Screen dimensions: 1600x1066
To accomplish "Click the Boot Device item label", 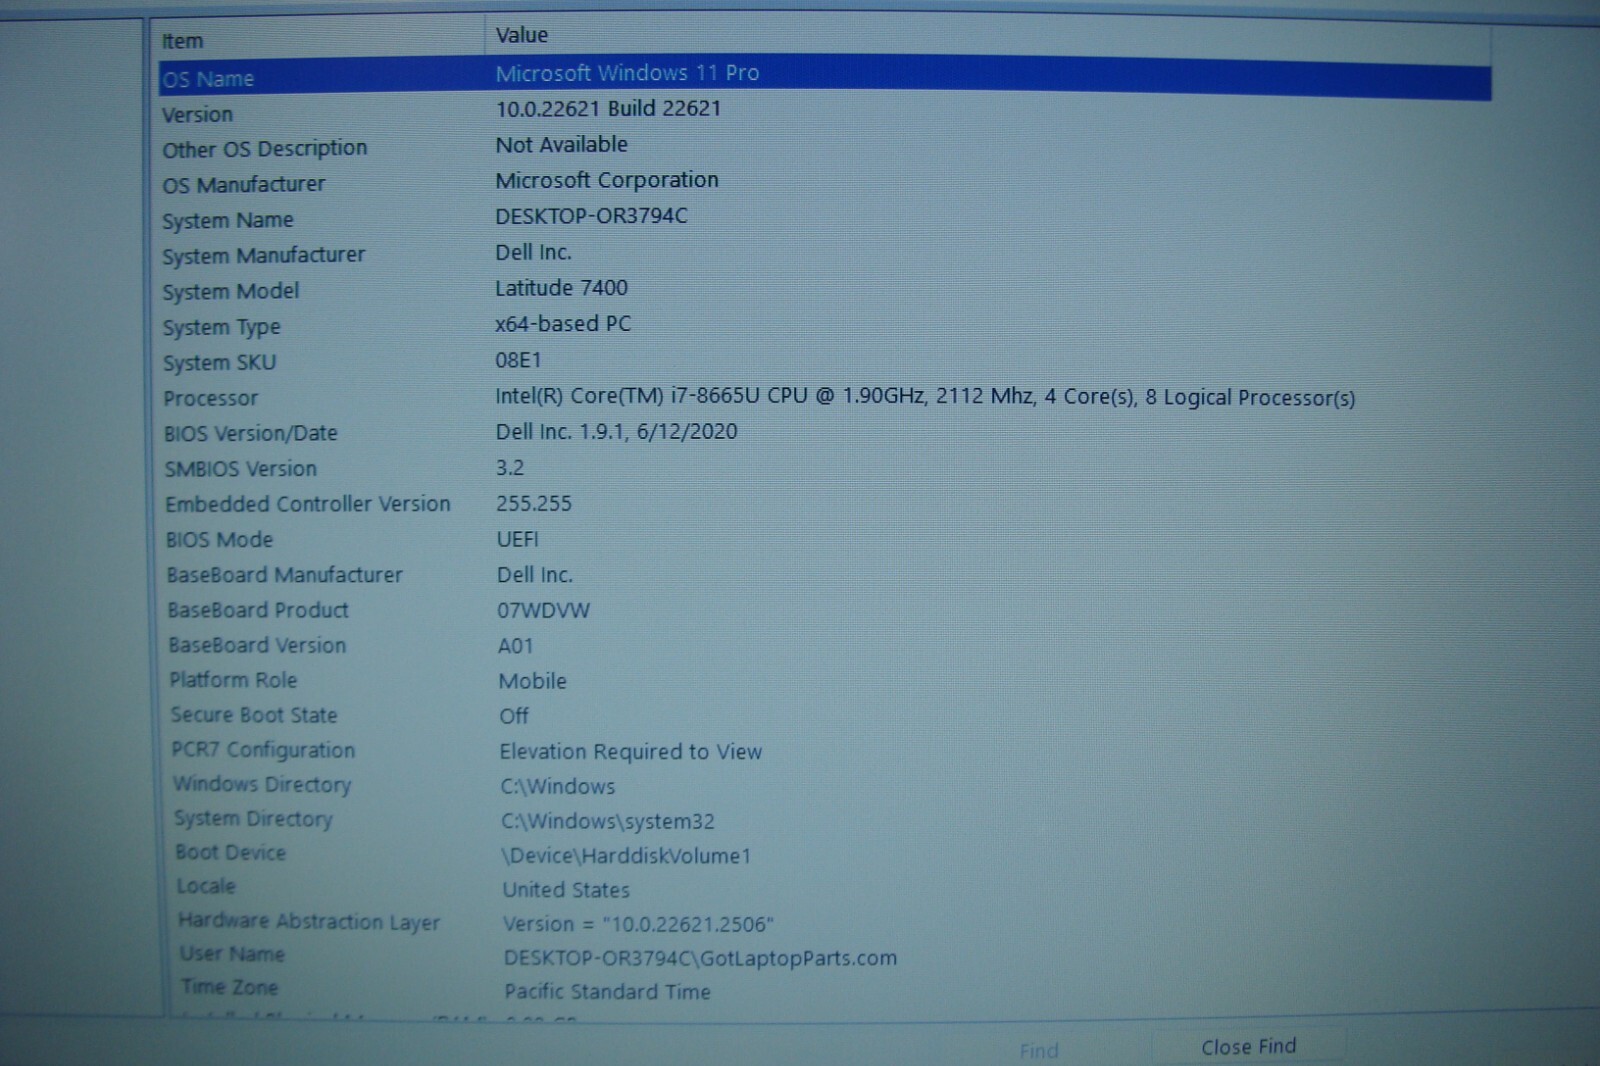I will 231,853.
